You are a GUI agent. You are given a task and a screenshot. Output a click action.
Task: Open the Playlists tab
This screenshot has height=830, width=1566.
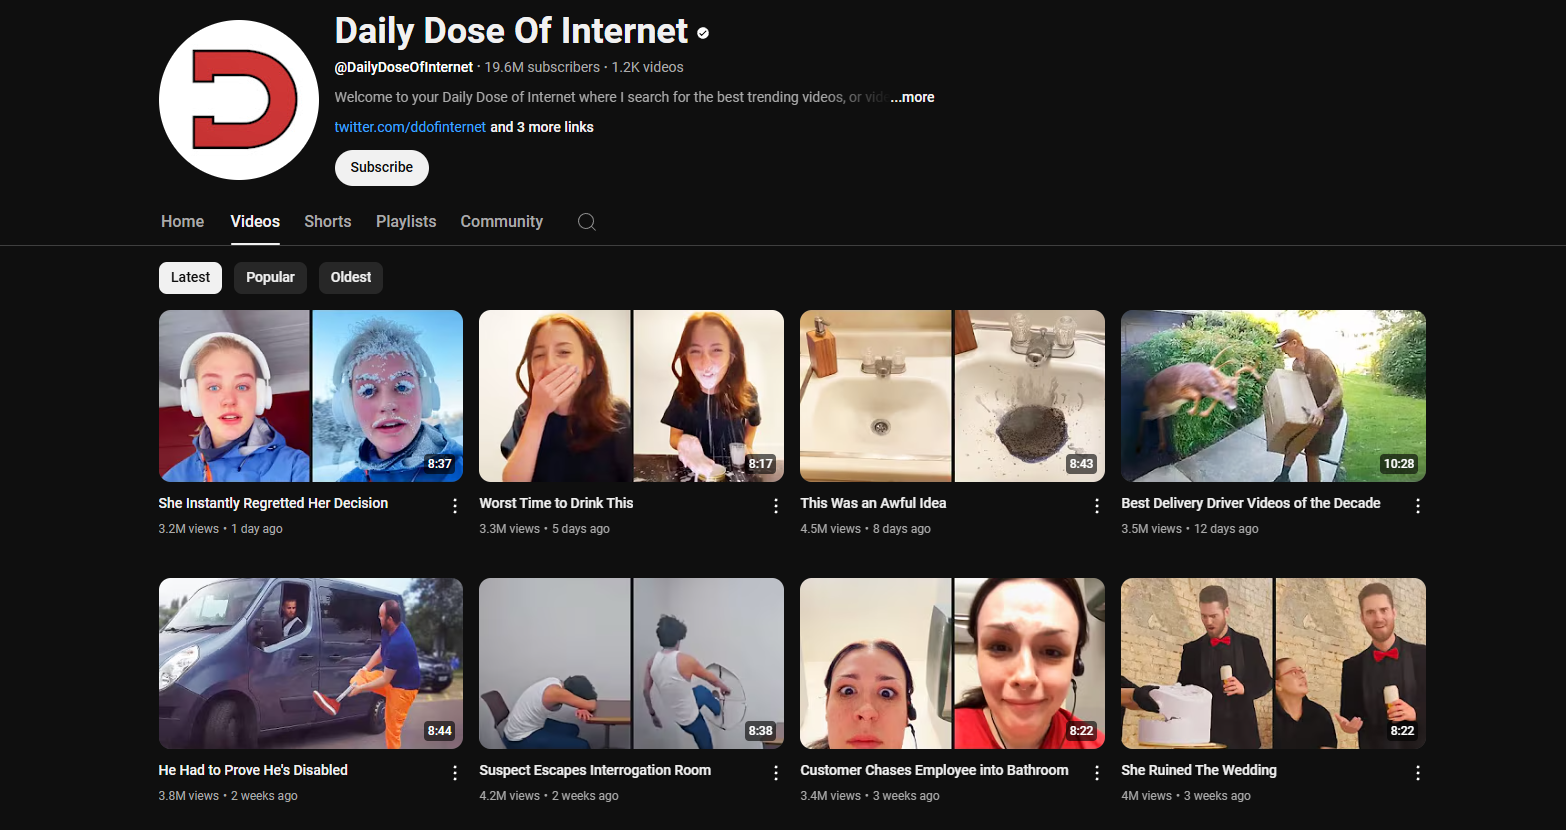[406, 222]
